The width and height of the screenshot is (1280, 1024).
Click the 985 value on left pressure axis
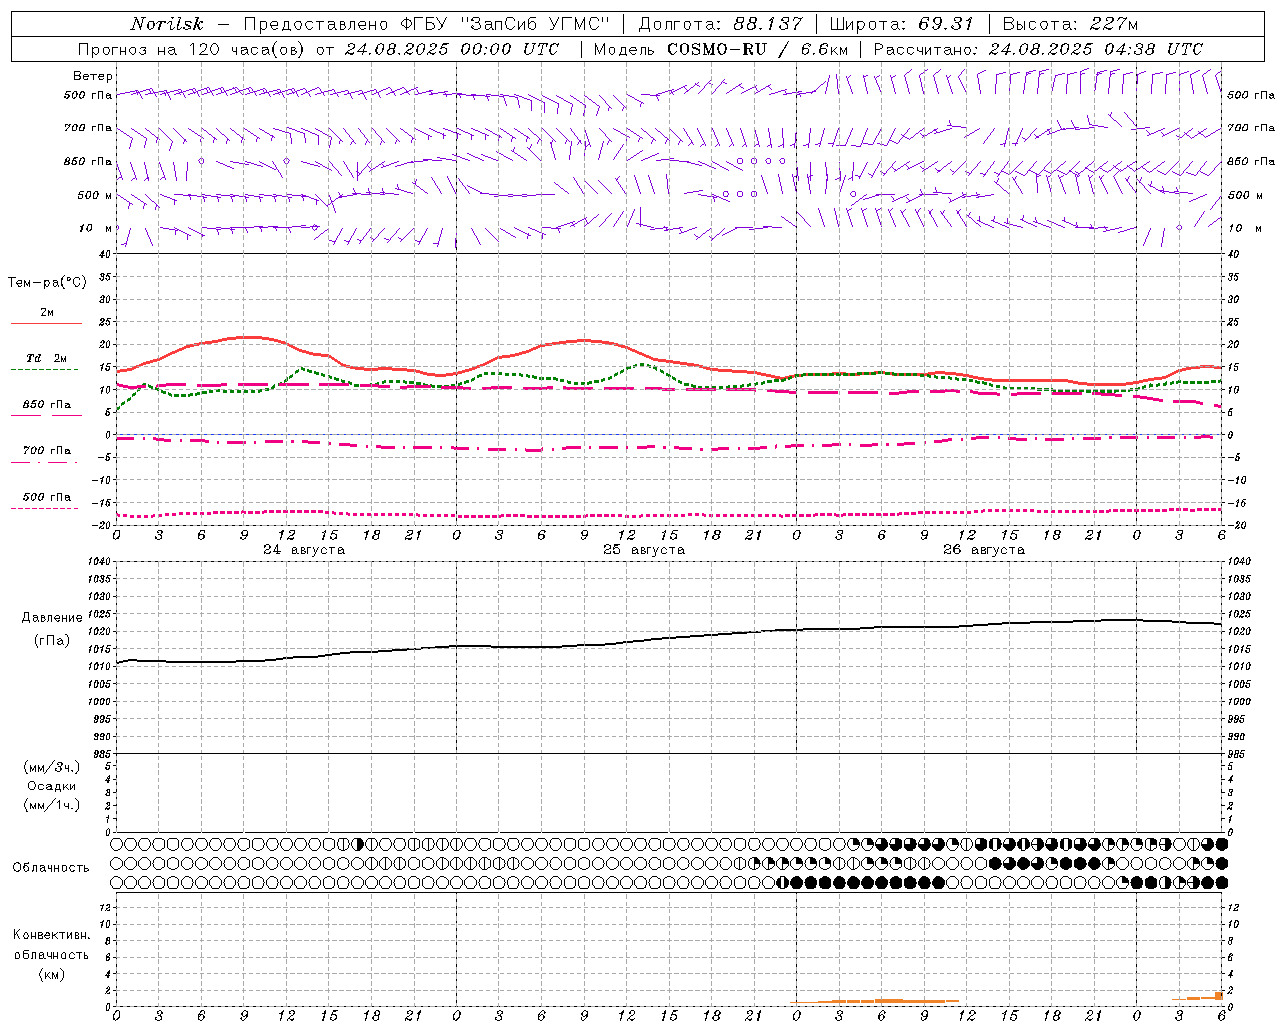(102, 754)
